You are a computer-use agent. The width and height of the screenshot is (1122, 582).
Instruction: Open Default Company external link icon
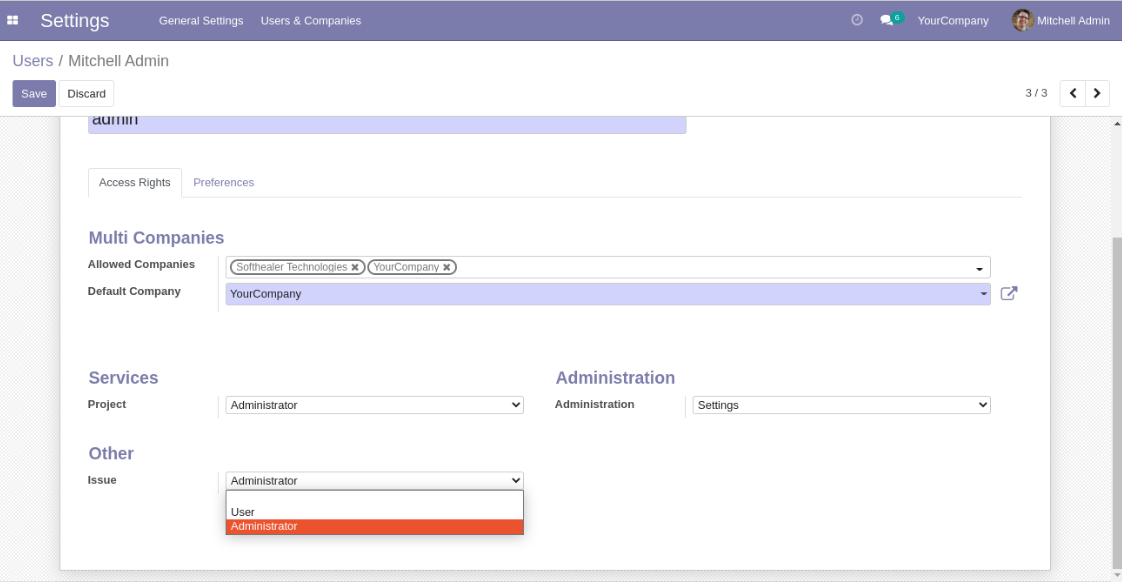[x=1009, y=294]
